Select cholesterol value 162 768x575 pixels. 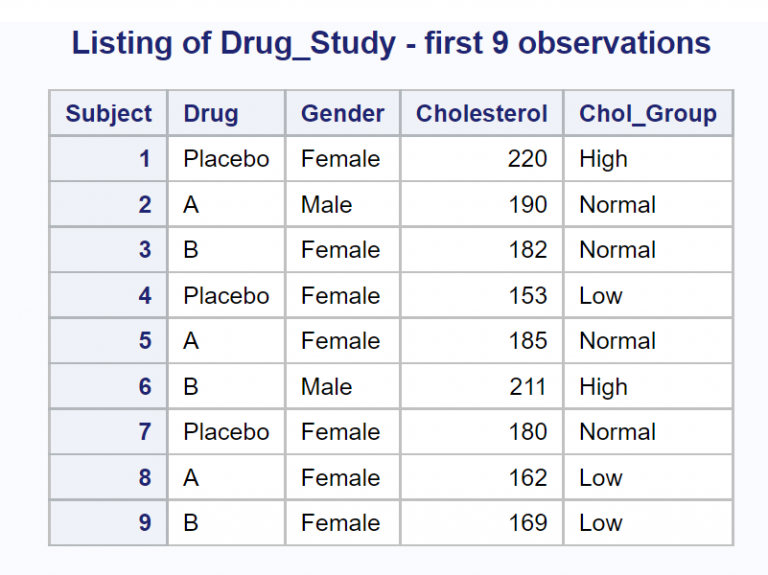point(527,478)
